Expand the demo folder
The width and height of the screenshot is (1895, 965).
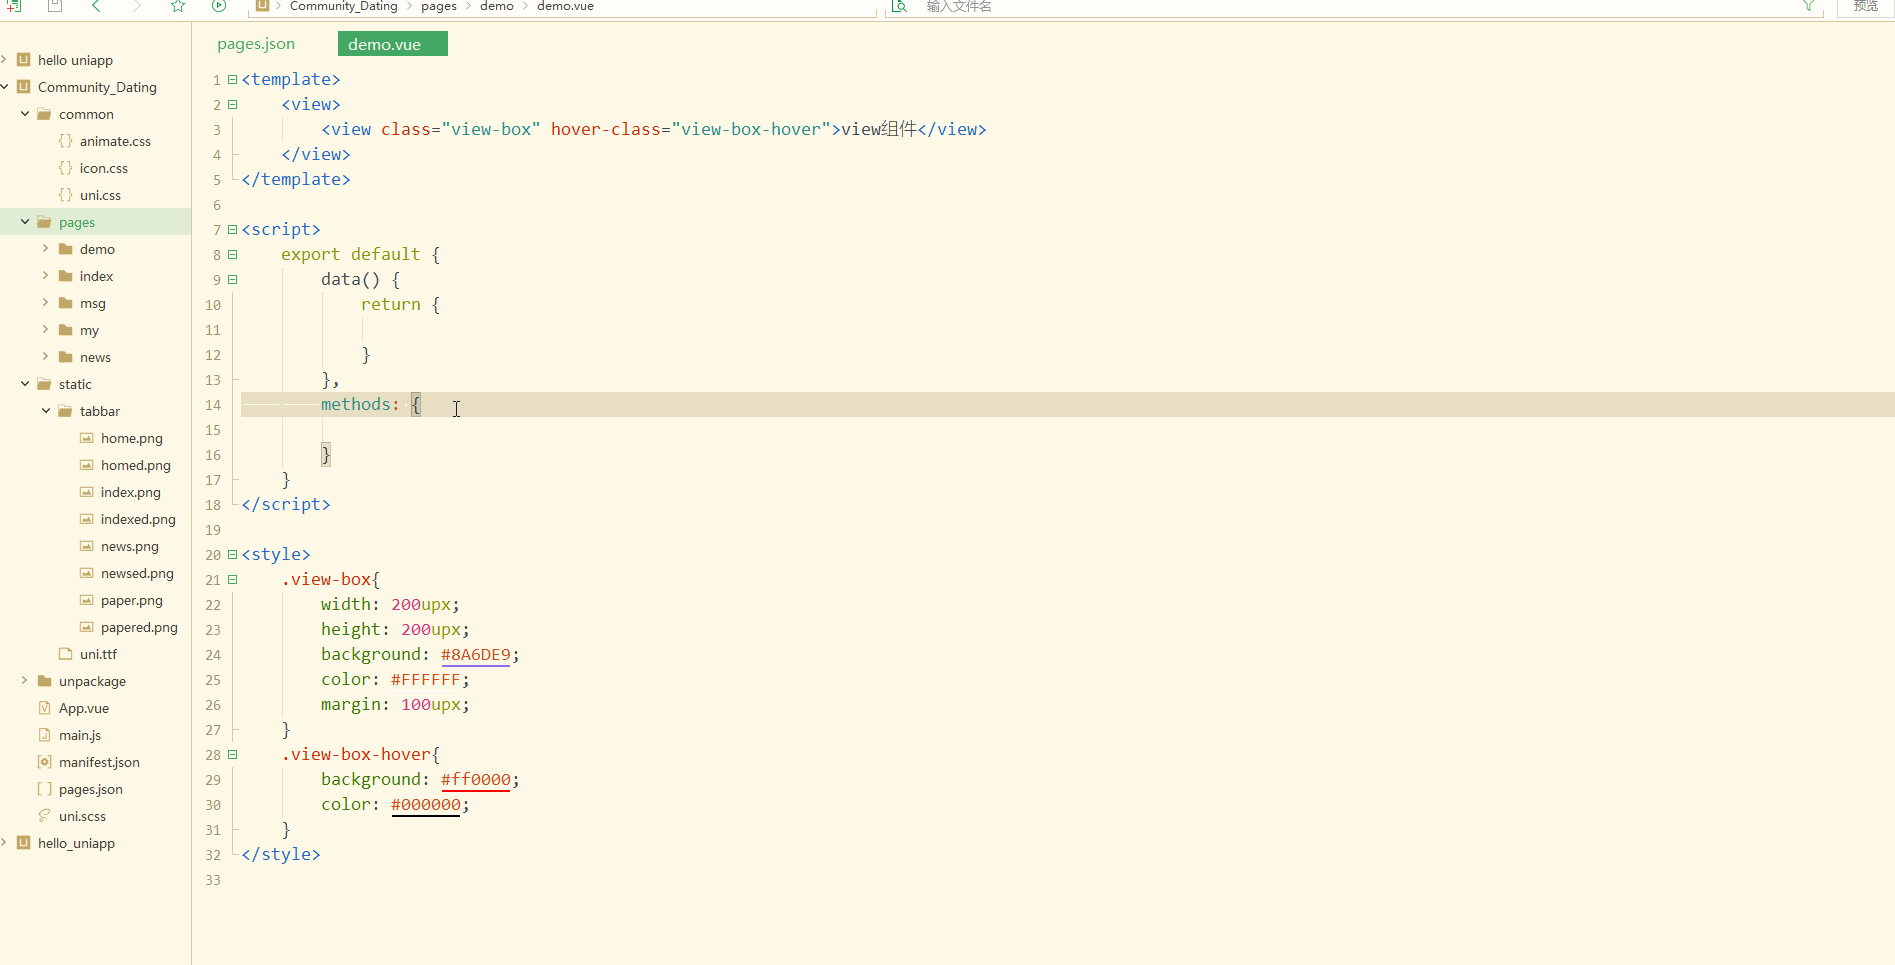[x=45, y=248]
